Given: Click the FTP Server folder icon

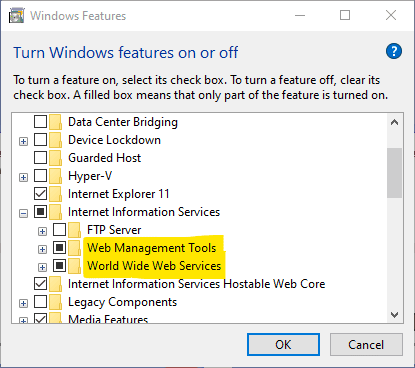Looking at the screenshot, I should (x=75, y=230).
